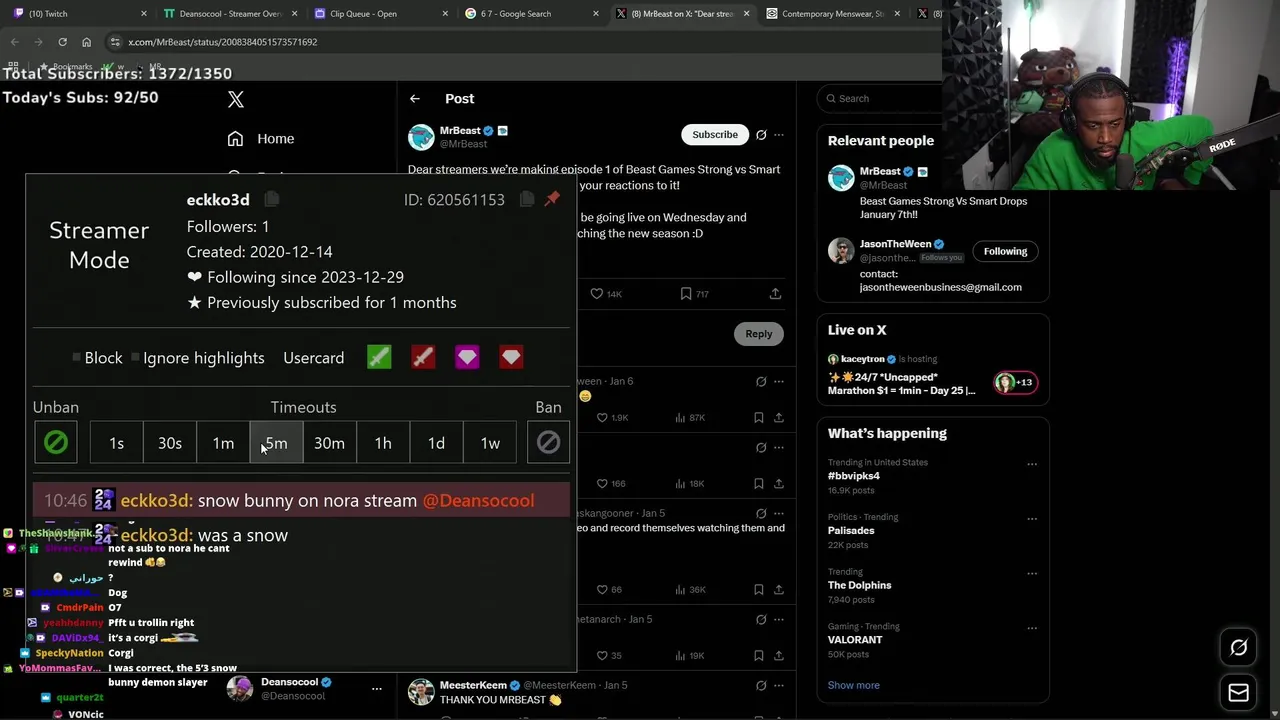Subscribe to MrBeast
The image size is (1280, 720).
[715, 134]
